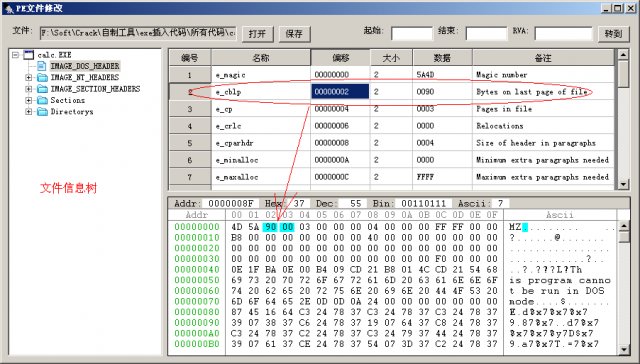
Task: Select the IMAGE_DOS_HEADER document icon
Action: pos(42,66)
